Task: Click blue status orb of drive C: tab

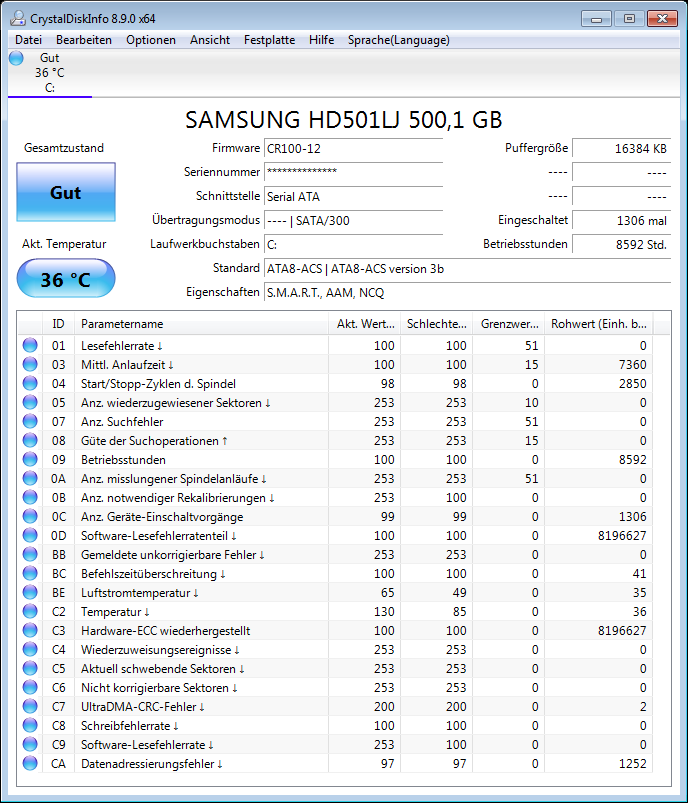Action: (16, 58)
